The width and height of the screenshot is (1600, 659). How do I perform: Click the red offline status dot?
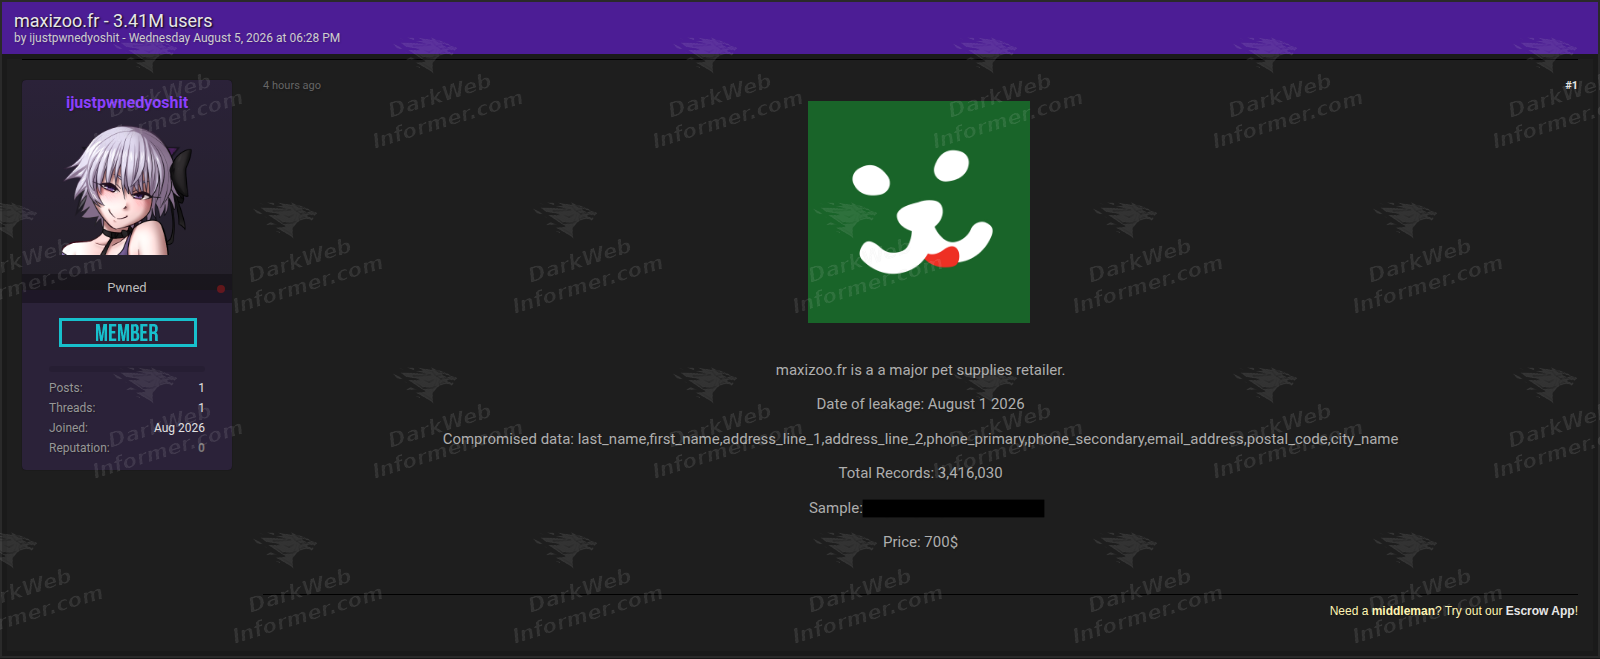coord(221,289)
